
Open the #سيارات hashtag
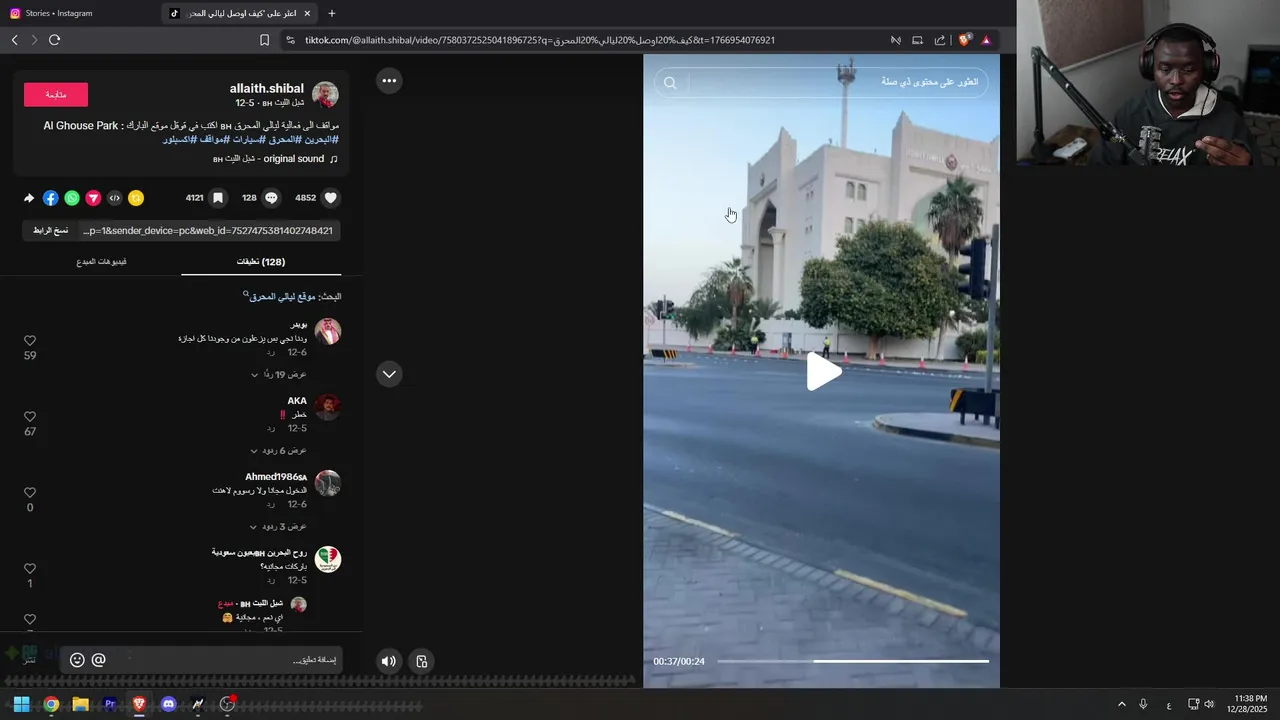click(248, 139)
